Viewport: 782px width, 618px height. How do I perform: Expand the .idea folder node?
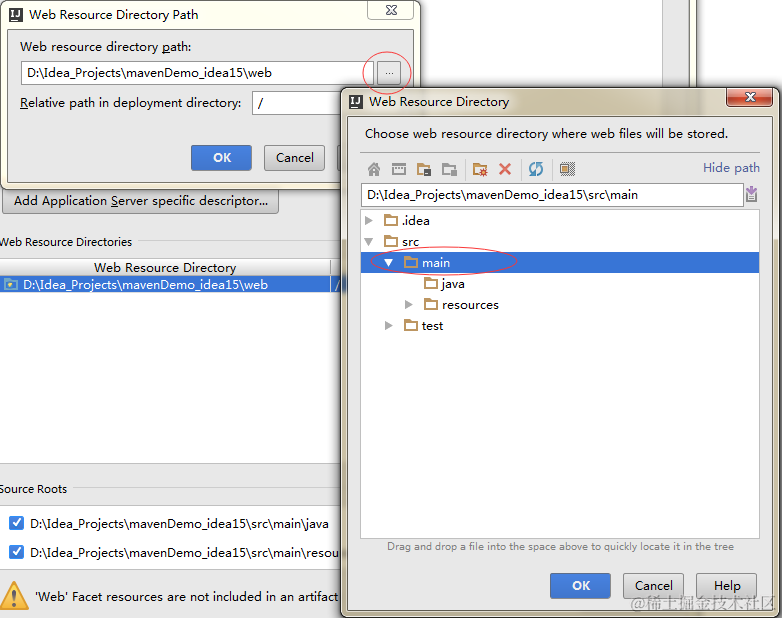point(369,220)
